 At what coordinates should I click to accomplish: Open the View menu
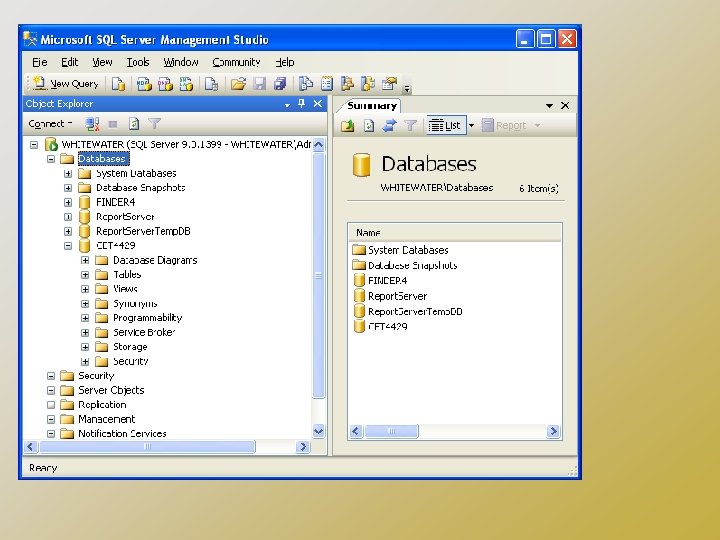point(102,62)
